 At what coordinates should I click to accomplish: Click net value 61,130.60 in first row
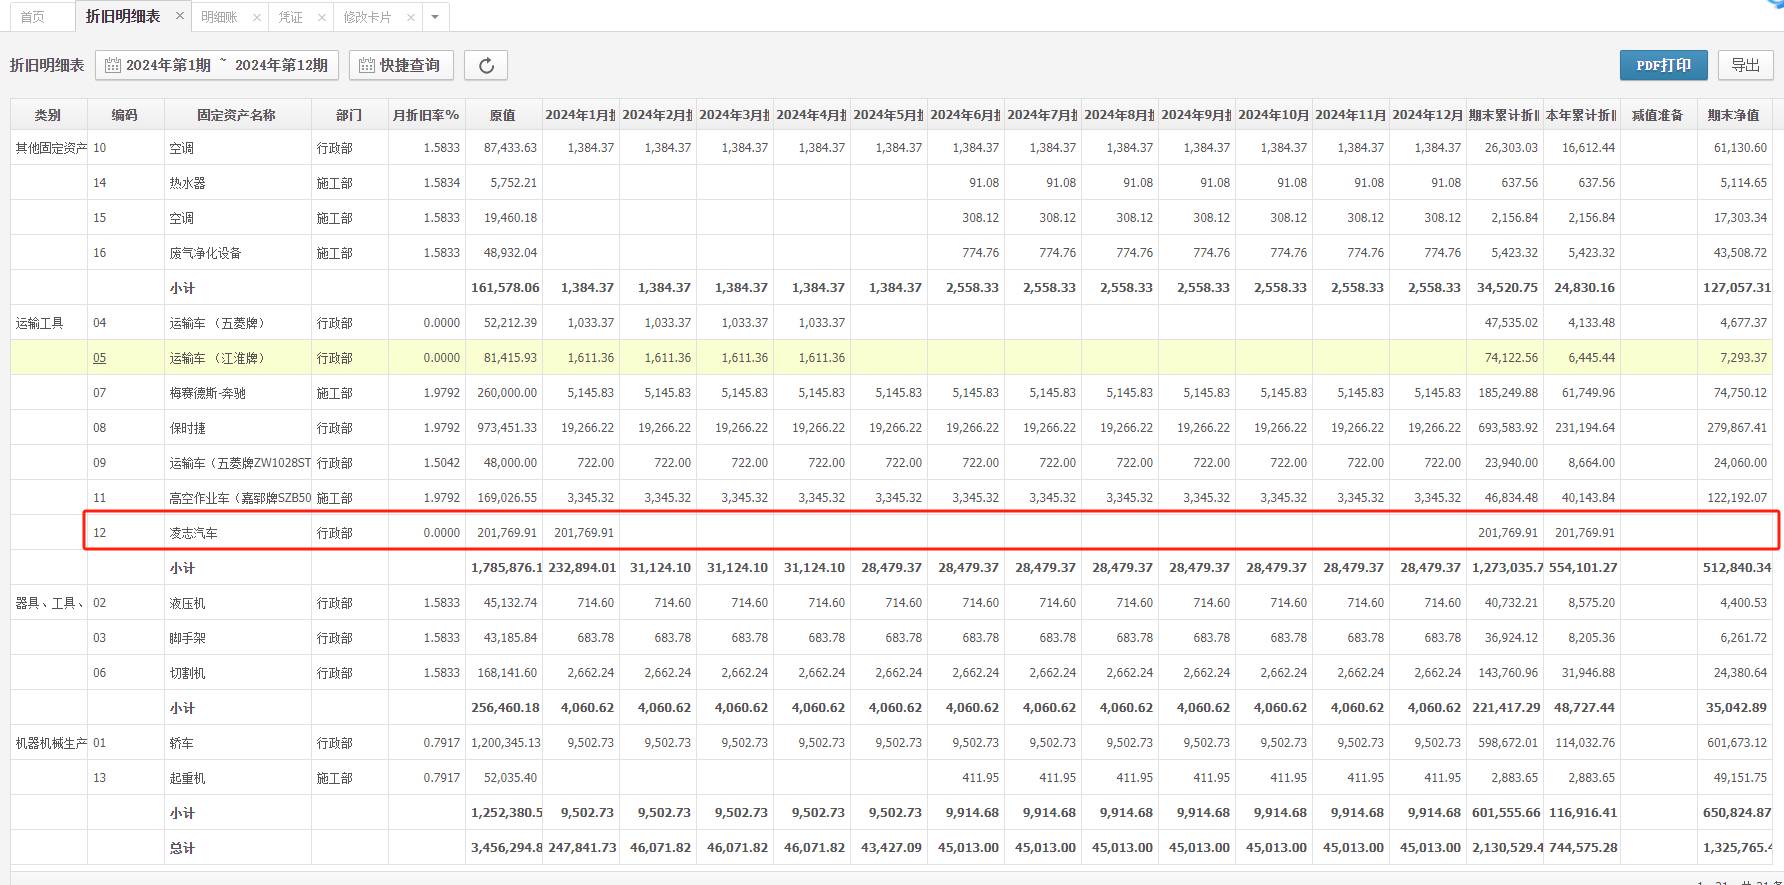point(1740,148)
